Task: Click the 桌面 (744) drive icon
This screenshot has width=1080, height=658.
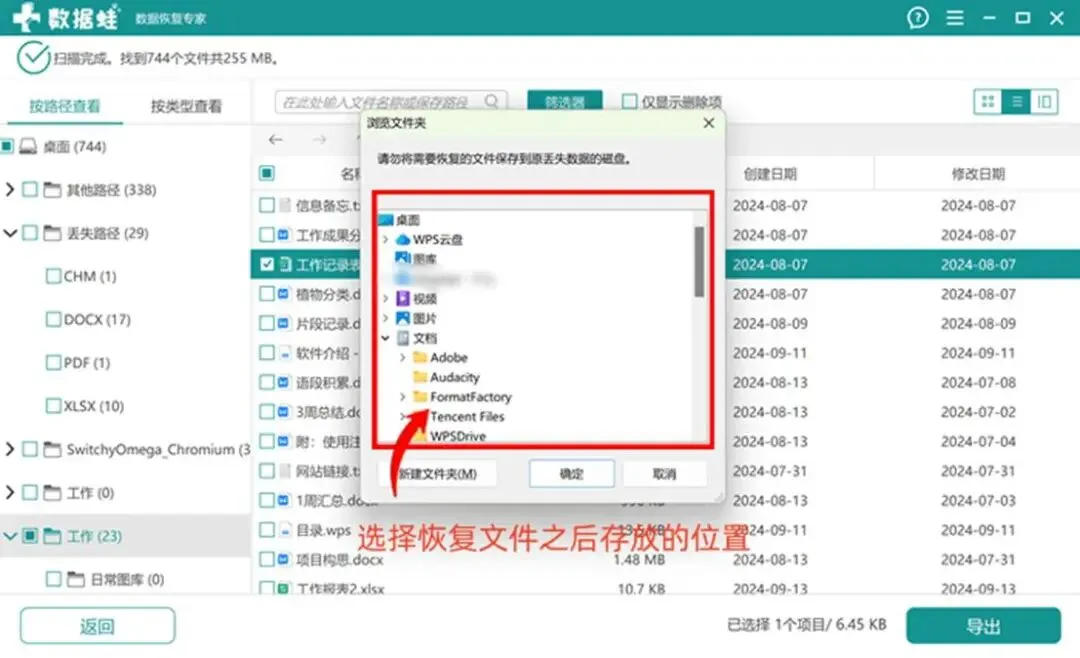Action: 28,146
